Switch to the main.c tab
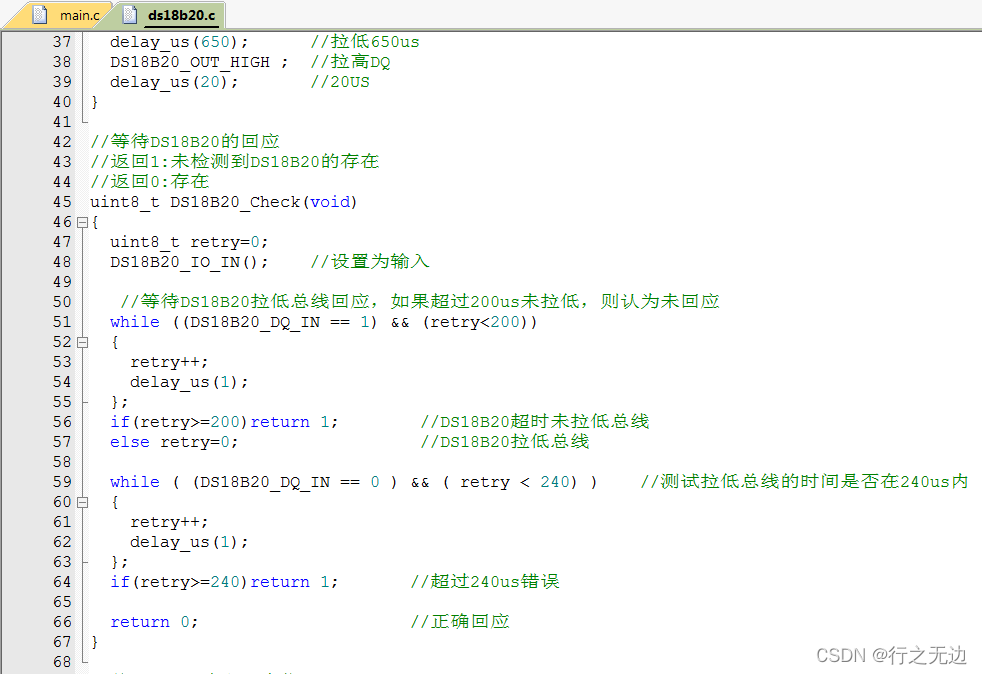982x674 pixels. [80, 15]
